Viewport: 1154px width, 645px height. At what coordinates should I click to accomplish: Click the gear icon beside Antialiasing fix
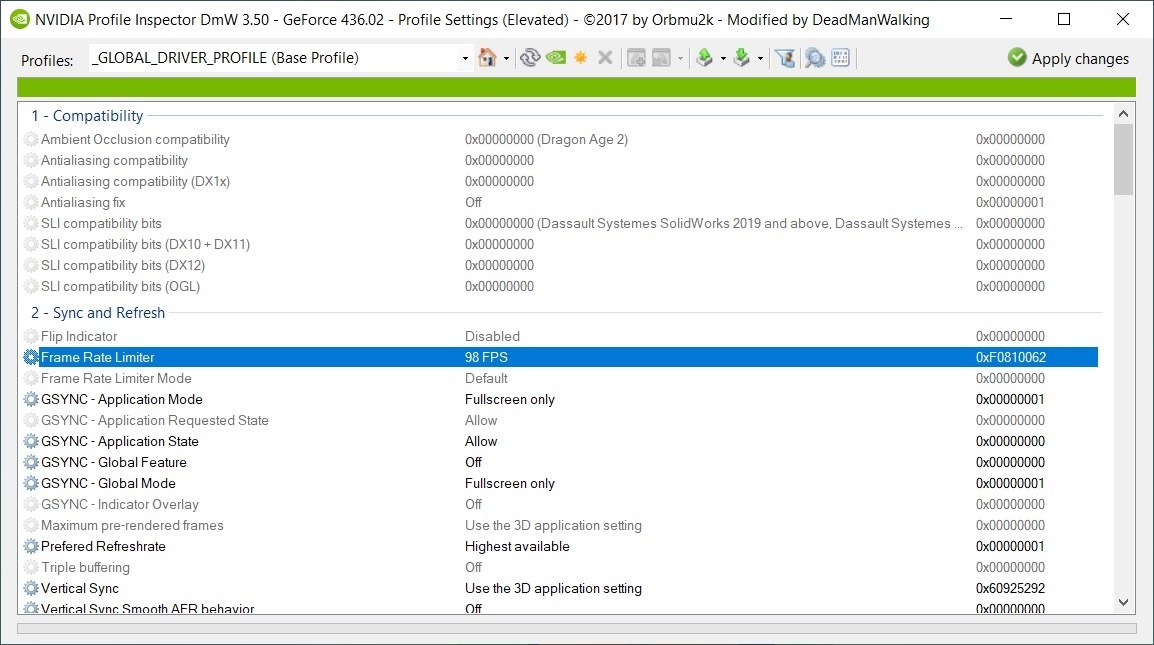[x=31, y=202]
